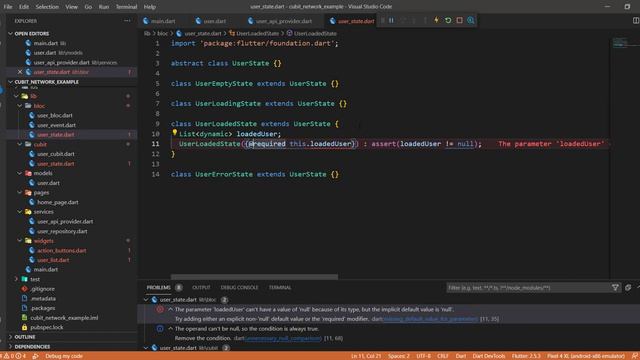Click Ln 11, Col 21 indicator
Screen dimensions: 640x360
366,356
